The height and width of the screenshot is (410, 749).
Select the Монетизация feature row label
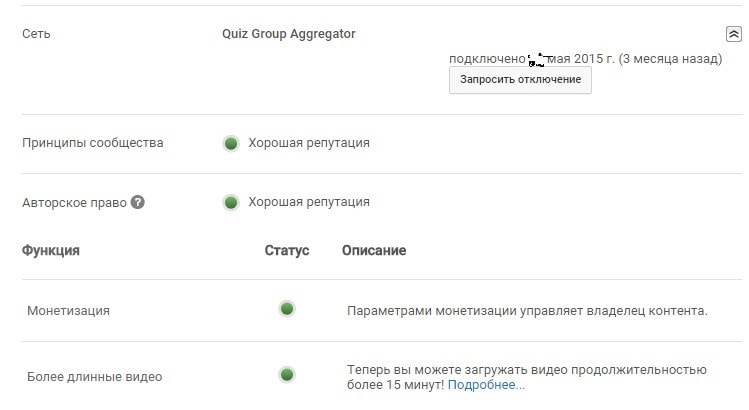click(x=68, y=310)
